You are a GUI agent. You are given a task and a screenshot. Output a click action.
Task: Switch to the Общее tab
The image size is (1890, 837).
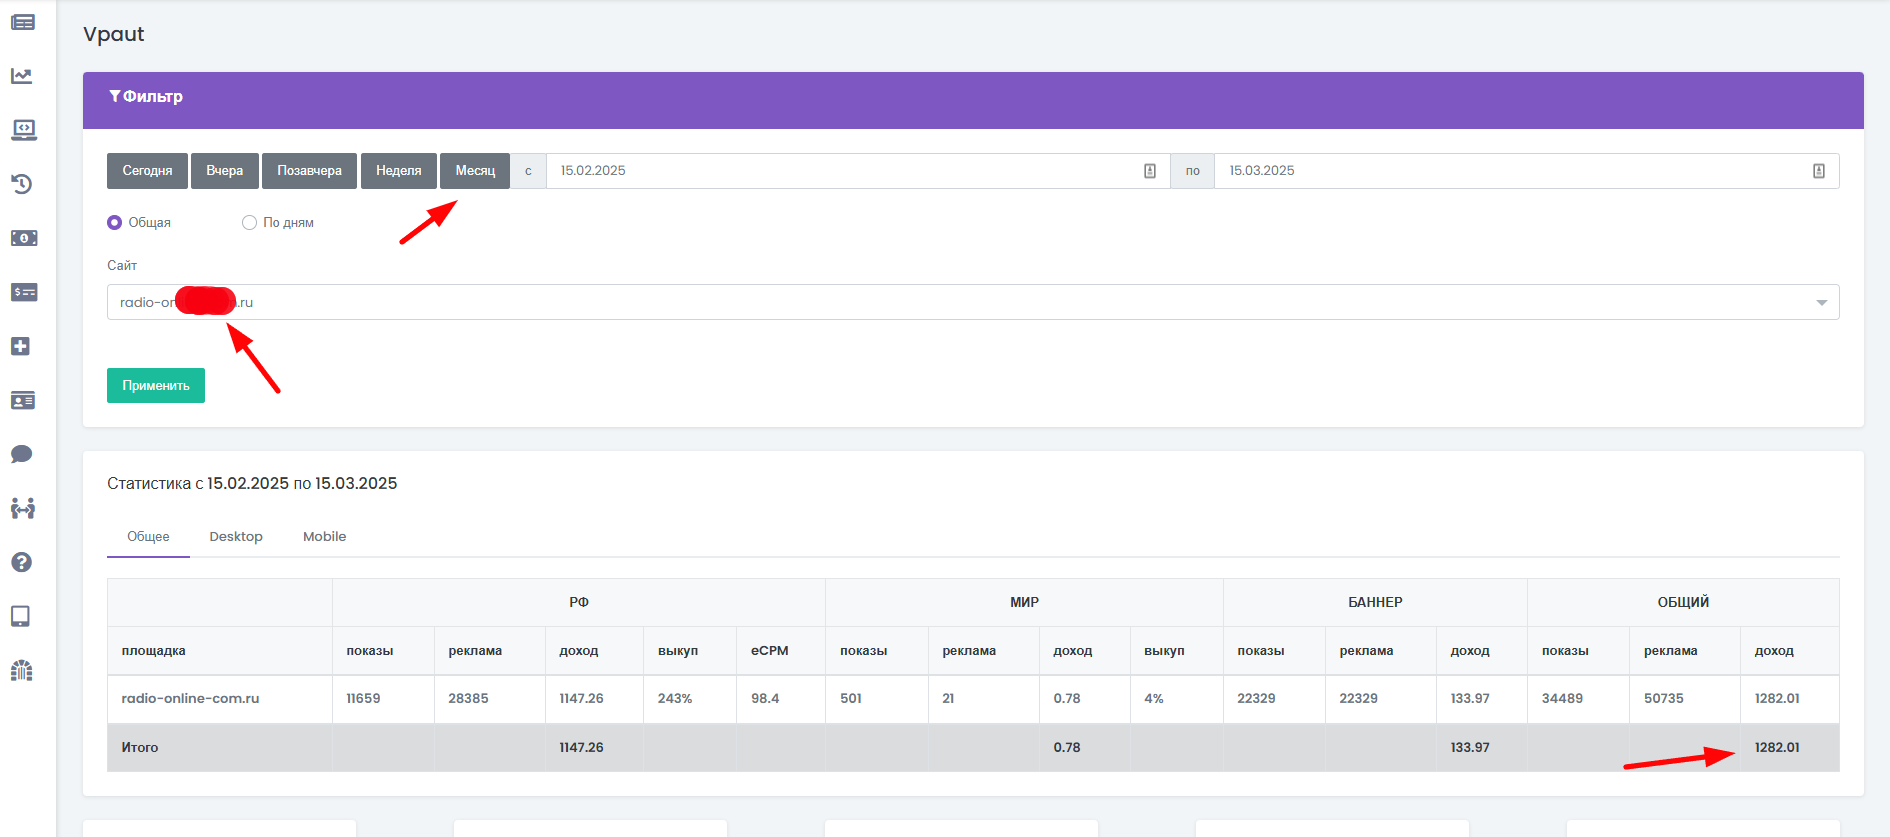tap(148, 536)
